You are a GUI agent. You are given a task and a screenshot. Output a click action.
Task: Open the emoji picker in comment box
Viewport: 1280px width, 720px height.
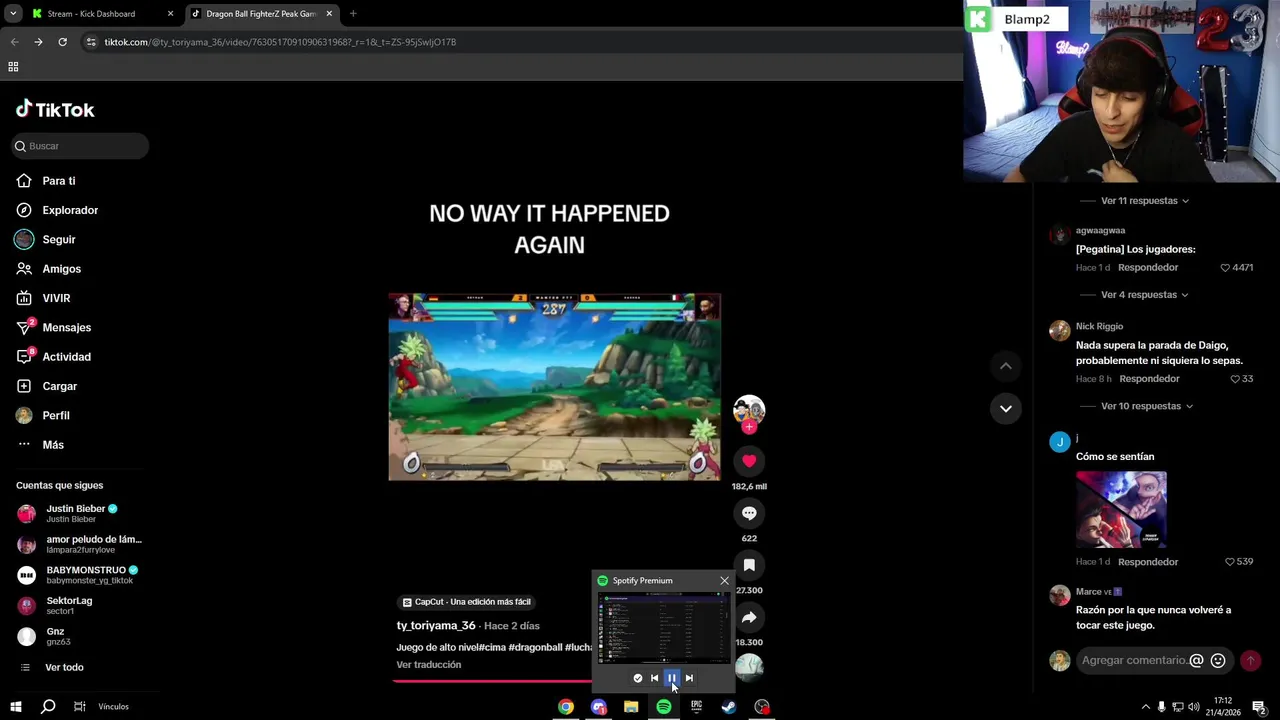(x=1218, y=661)
